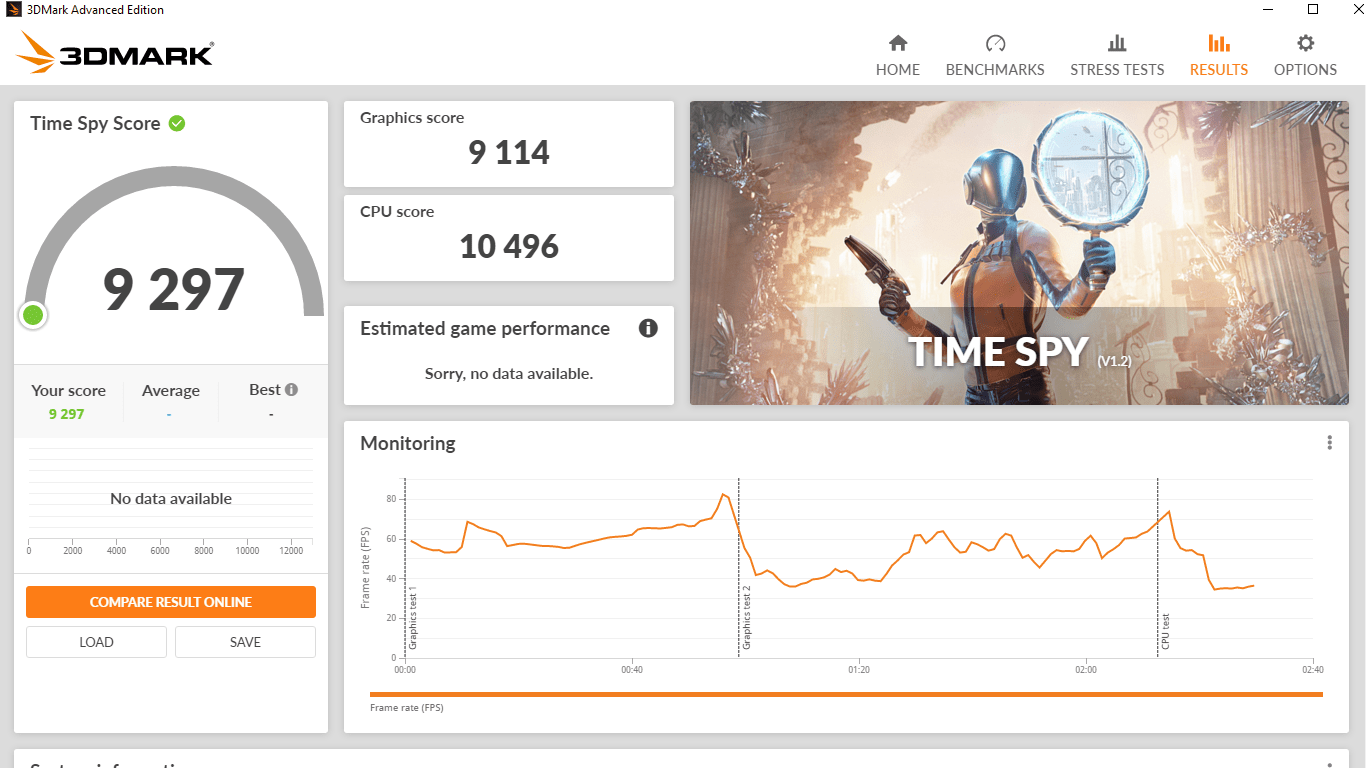
Task: Click the options gear icon
Action: [x=1305, y=43]
